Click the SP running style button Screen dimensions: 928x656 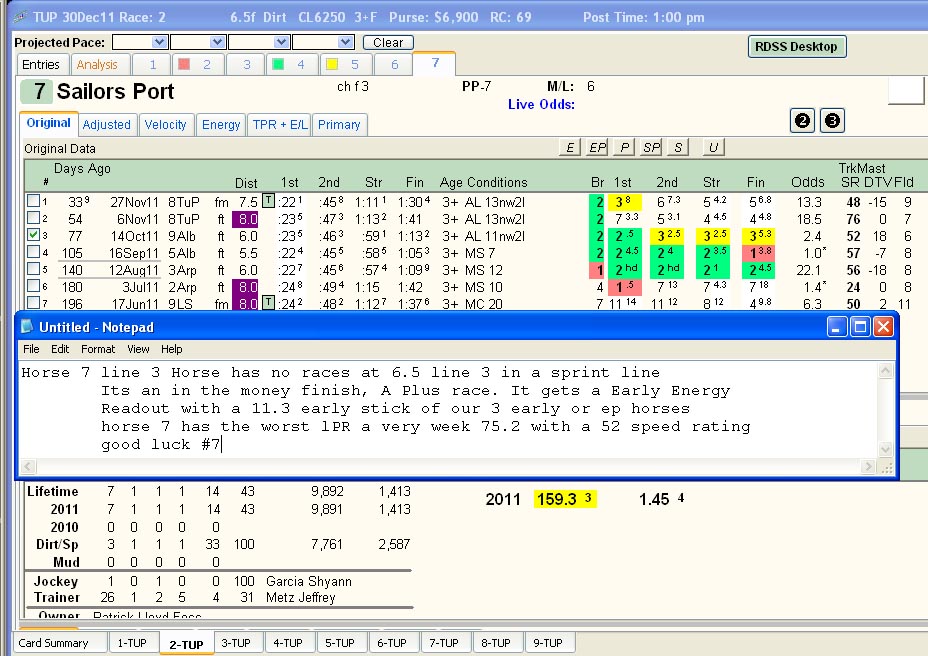click(x=651, y=147)
